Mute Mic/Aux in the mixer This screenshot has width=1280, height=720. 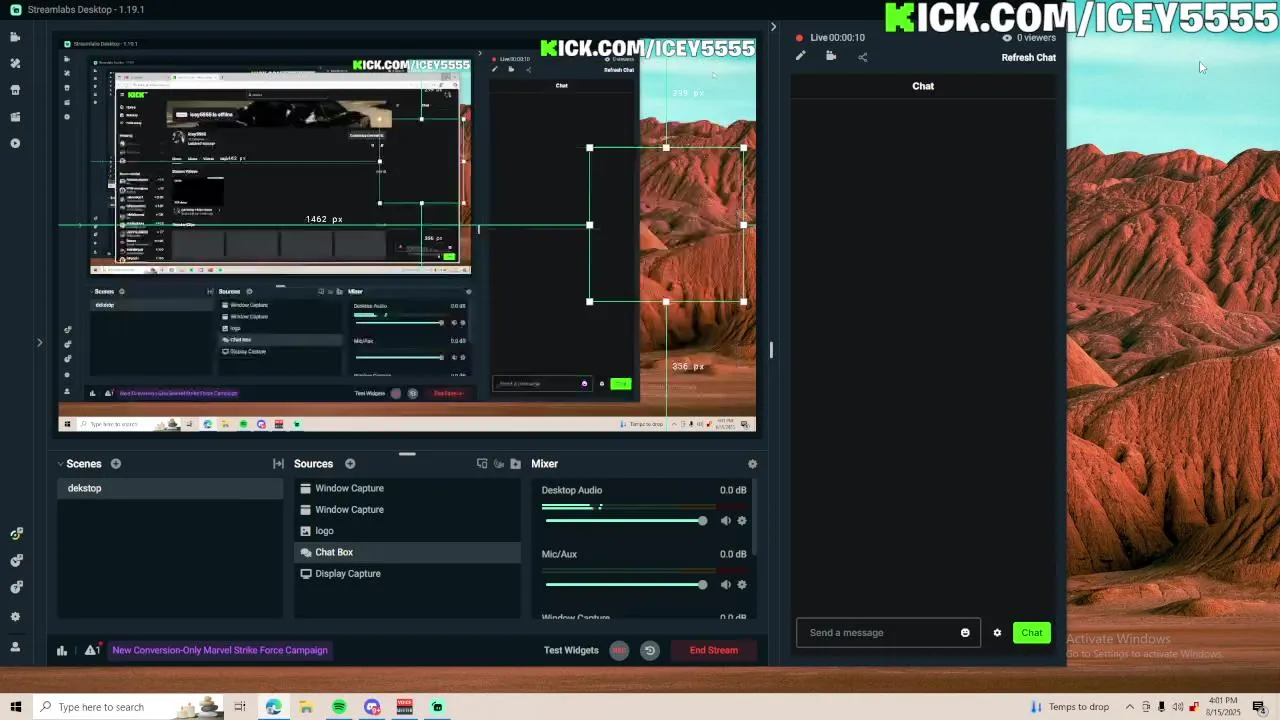[x=726, y=585]
